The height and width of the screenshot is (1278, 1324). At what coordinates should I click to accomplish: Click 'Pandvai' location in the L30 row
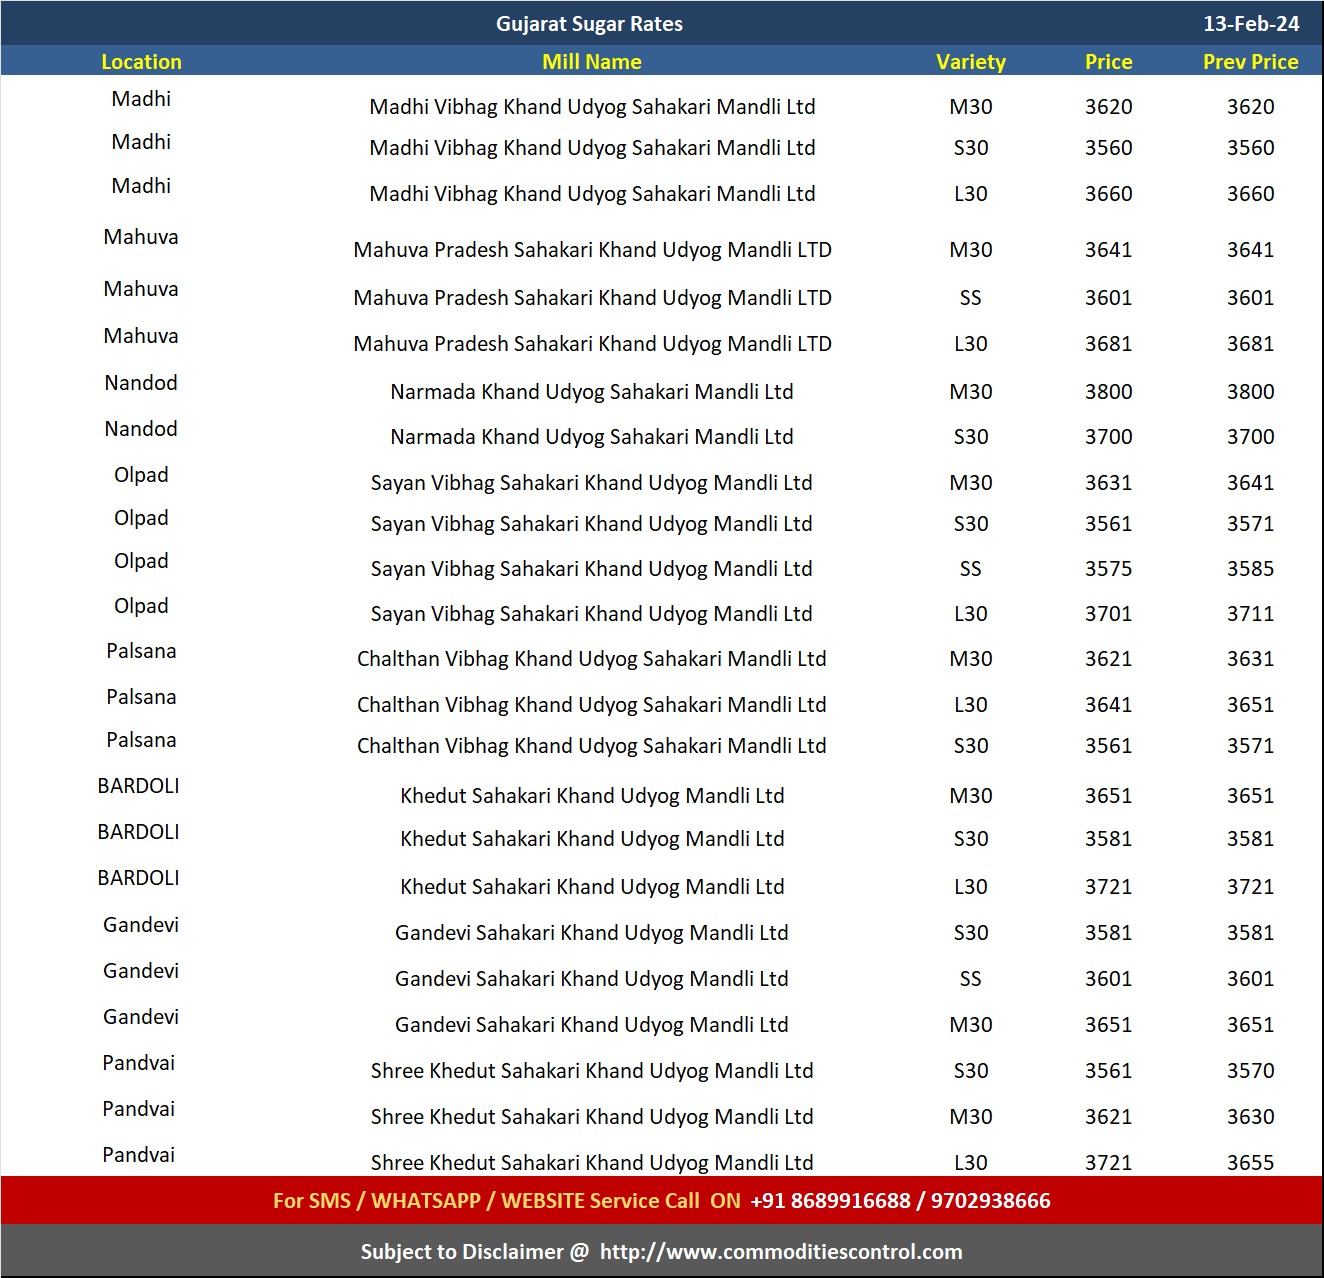[x=139, y=1155]
